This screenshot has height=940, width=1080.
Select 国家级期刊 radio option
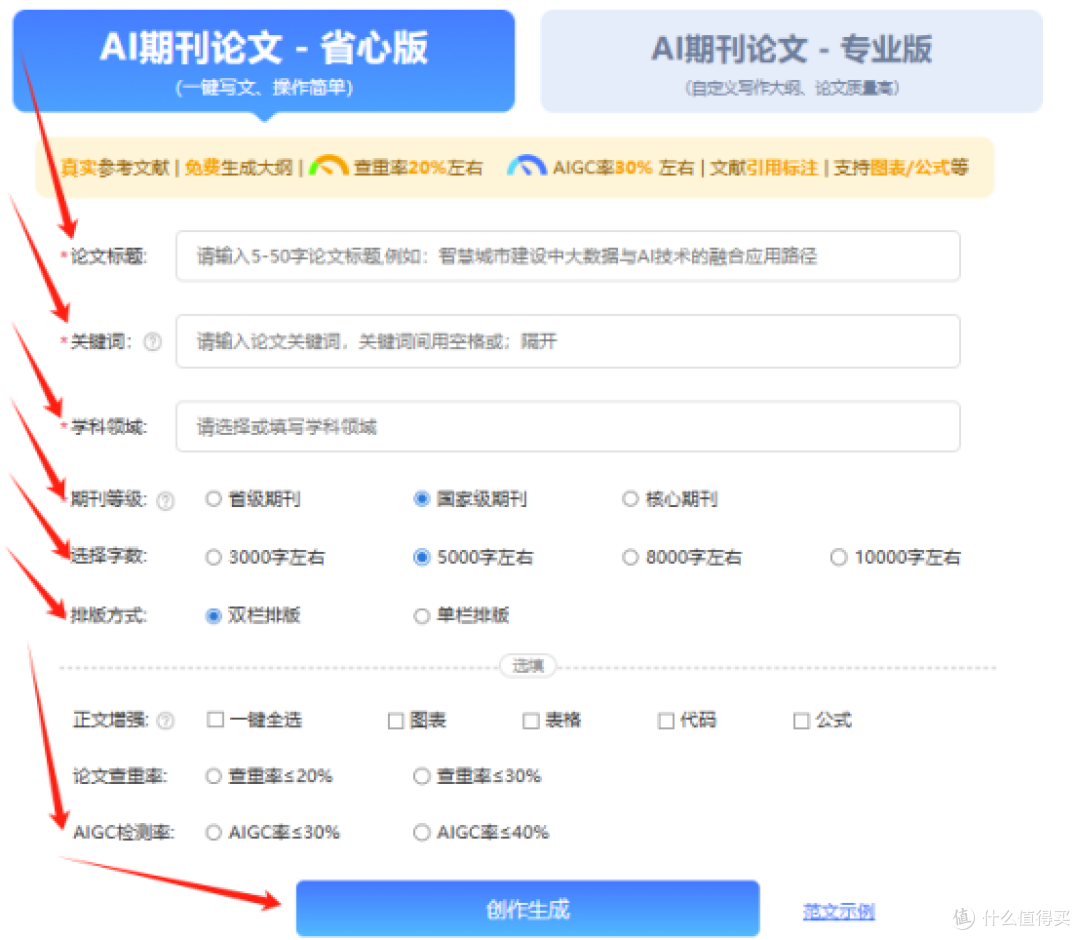tap(422, 499)
